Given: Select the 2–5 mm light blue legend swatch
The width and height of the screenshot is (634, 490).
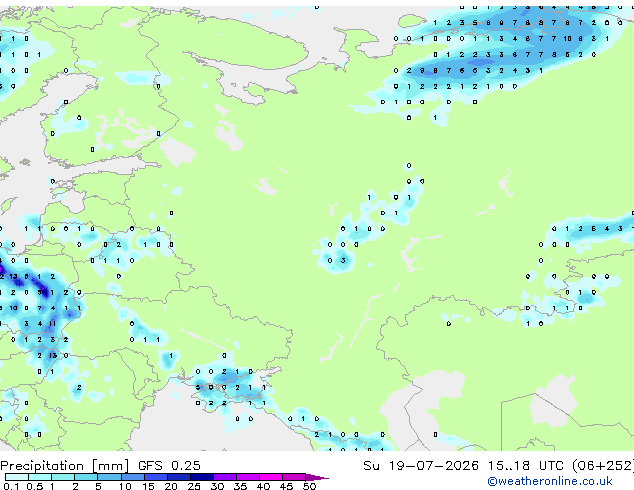Looking at the screenshot, I should click(86, 477).
